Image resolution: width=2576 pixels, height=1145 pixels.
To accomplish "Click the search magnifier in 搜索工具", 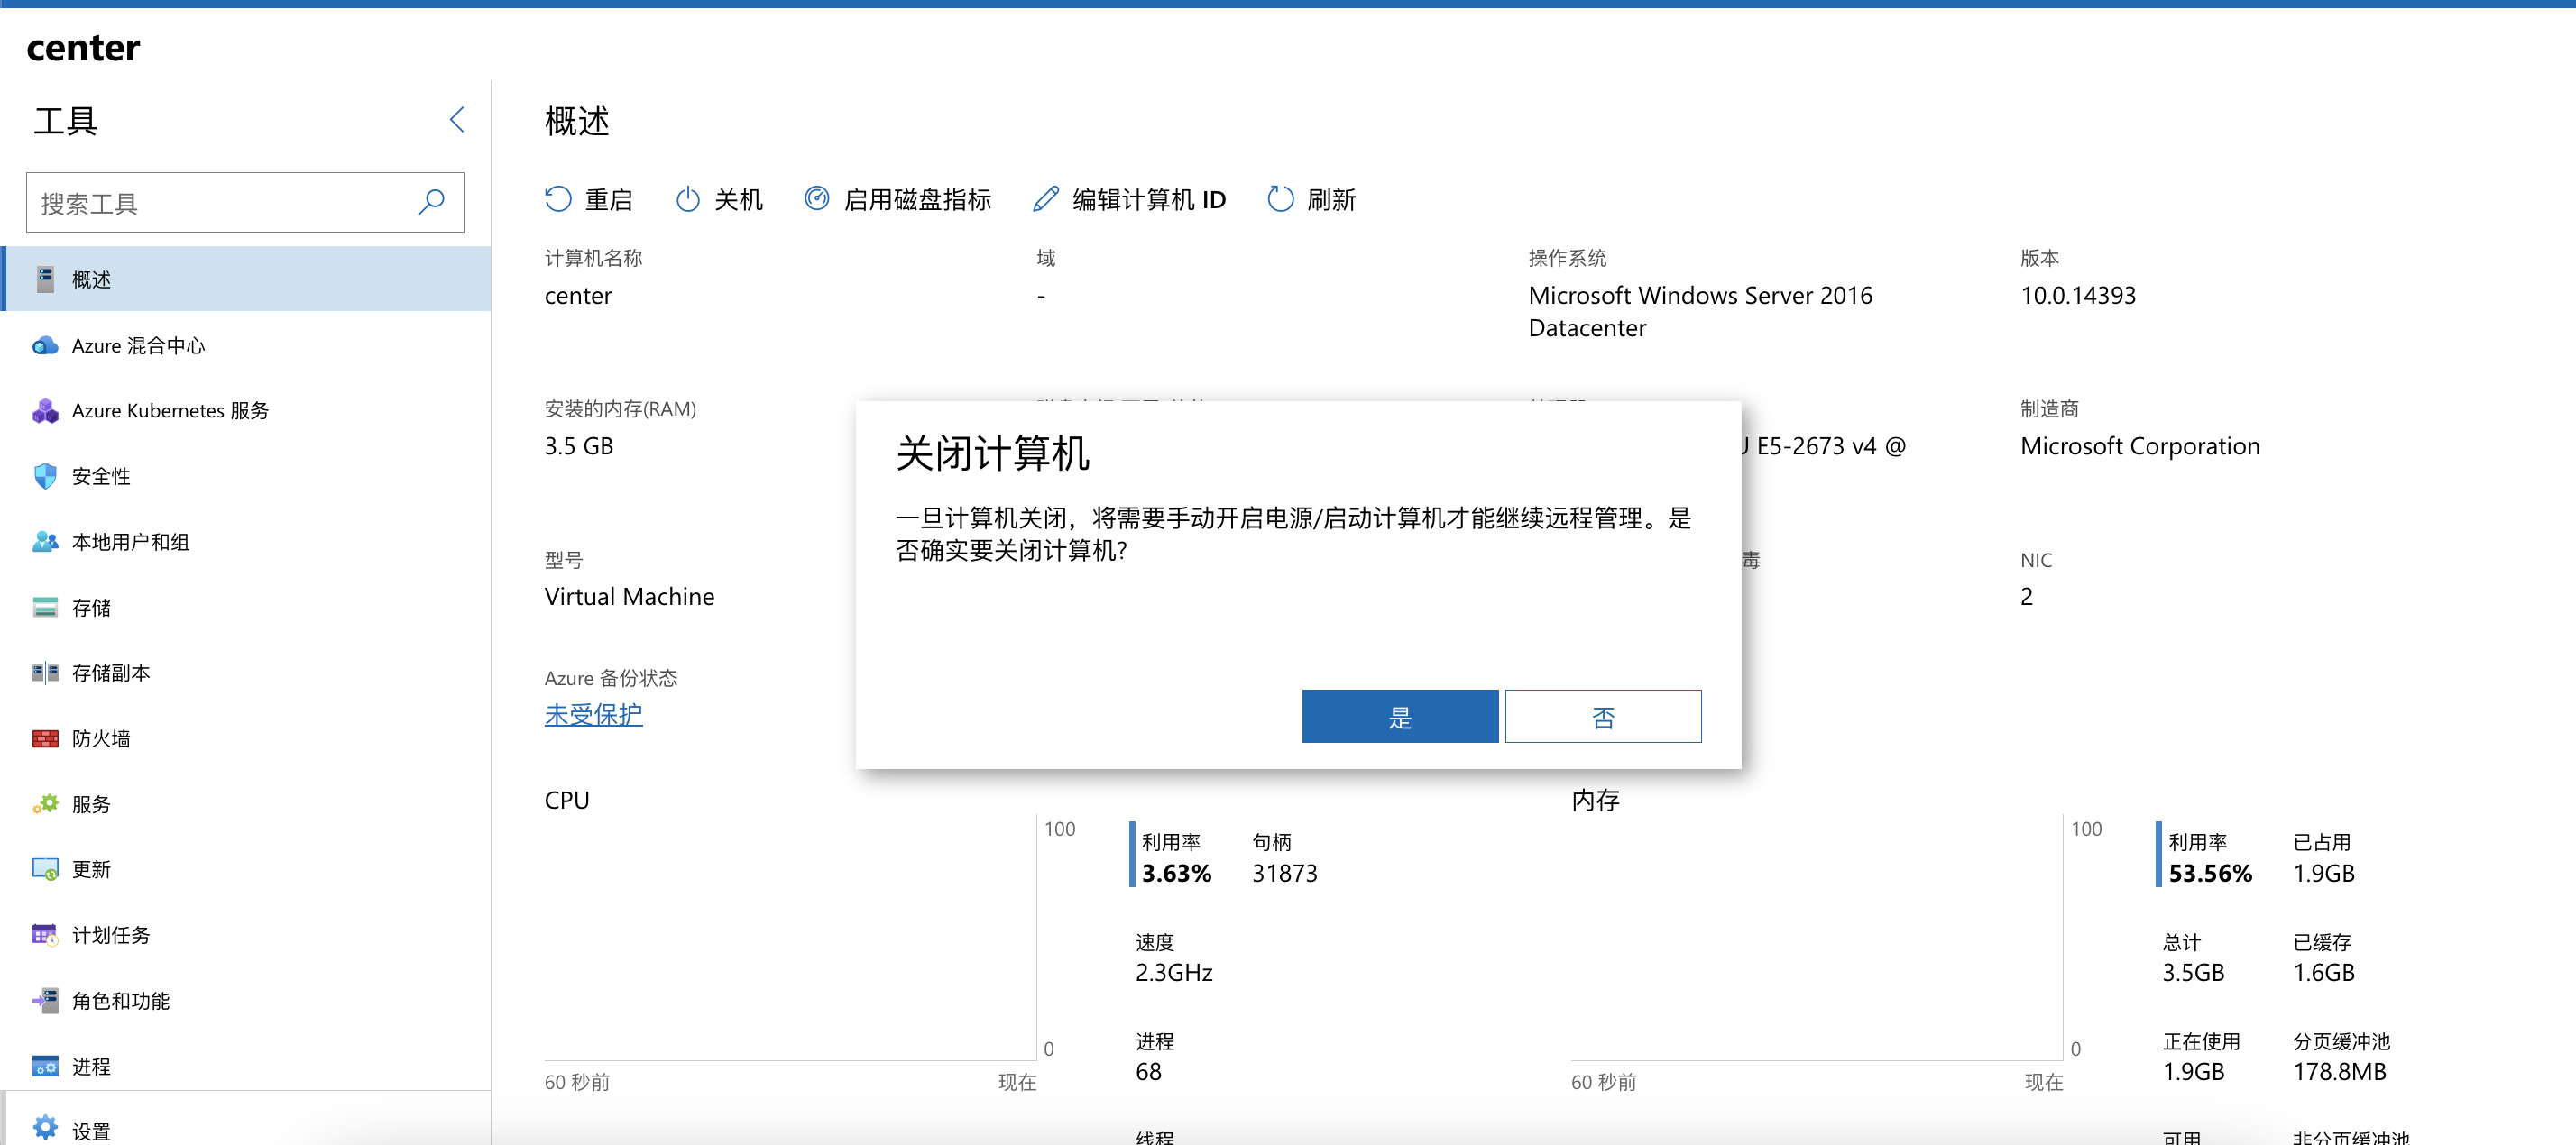I will (432, 202).
